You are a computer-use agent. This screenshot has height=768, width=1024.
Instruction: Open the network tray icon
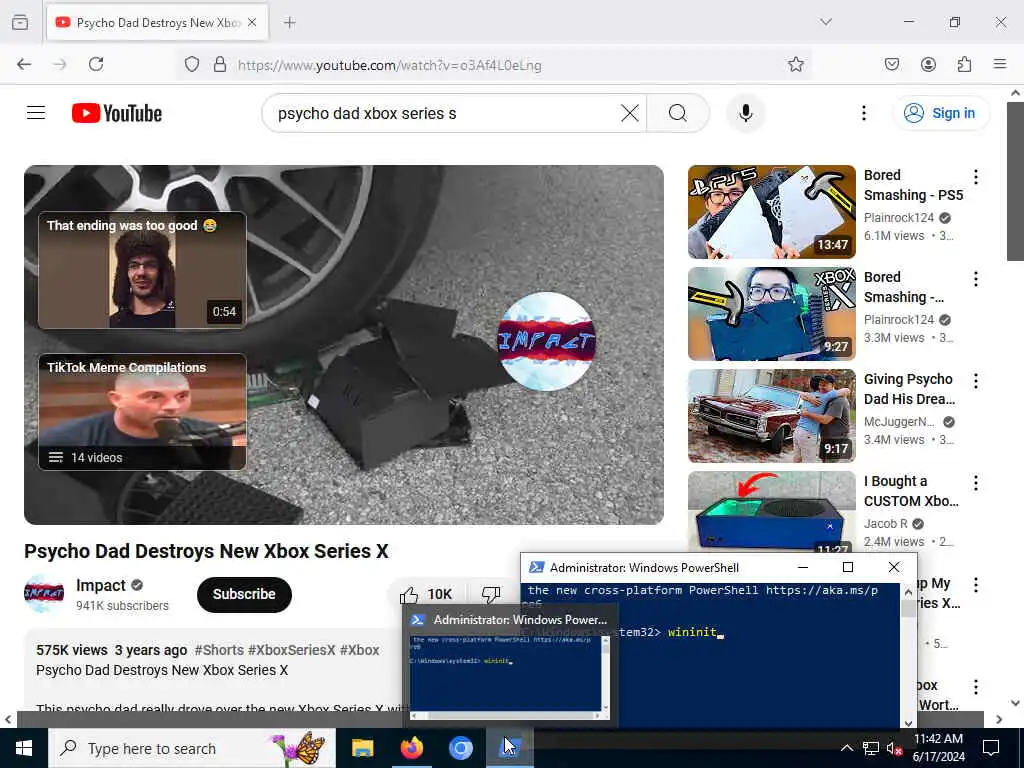tap(871, 748)
